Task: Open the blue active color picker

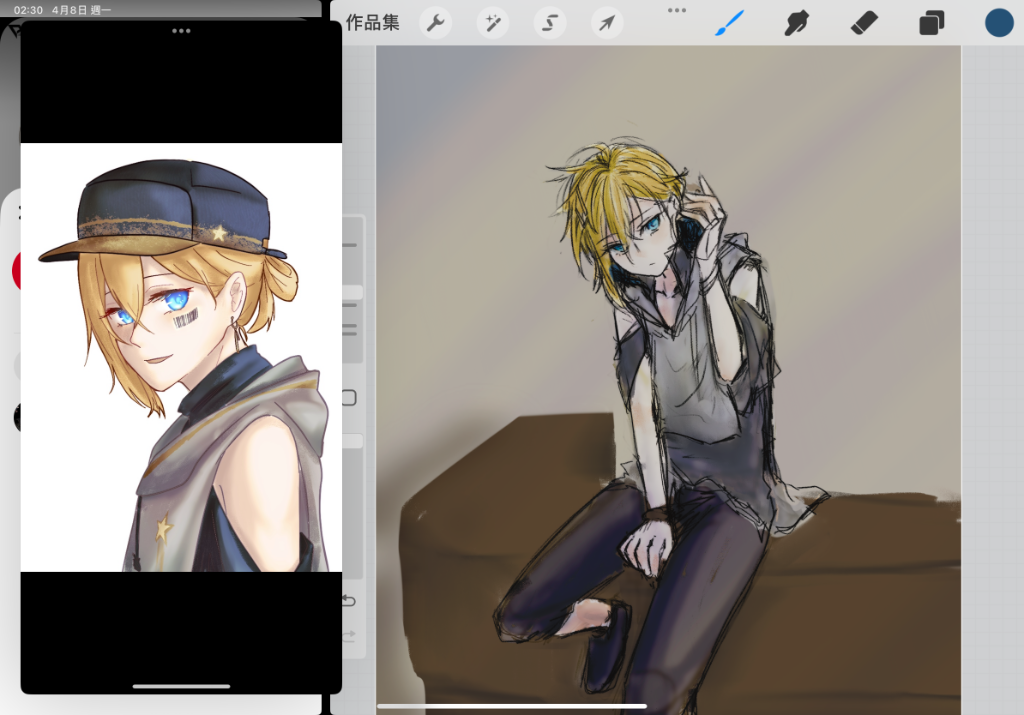Action: 999,23
